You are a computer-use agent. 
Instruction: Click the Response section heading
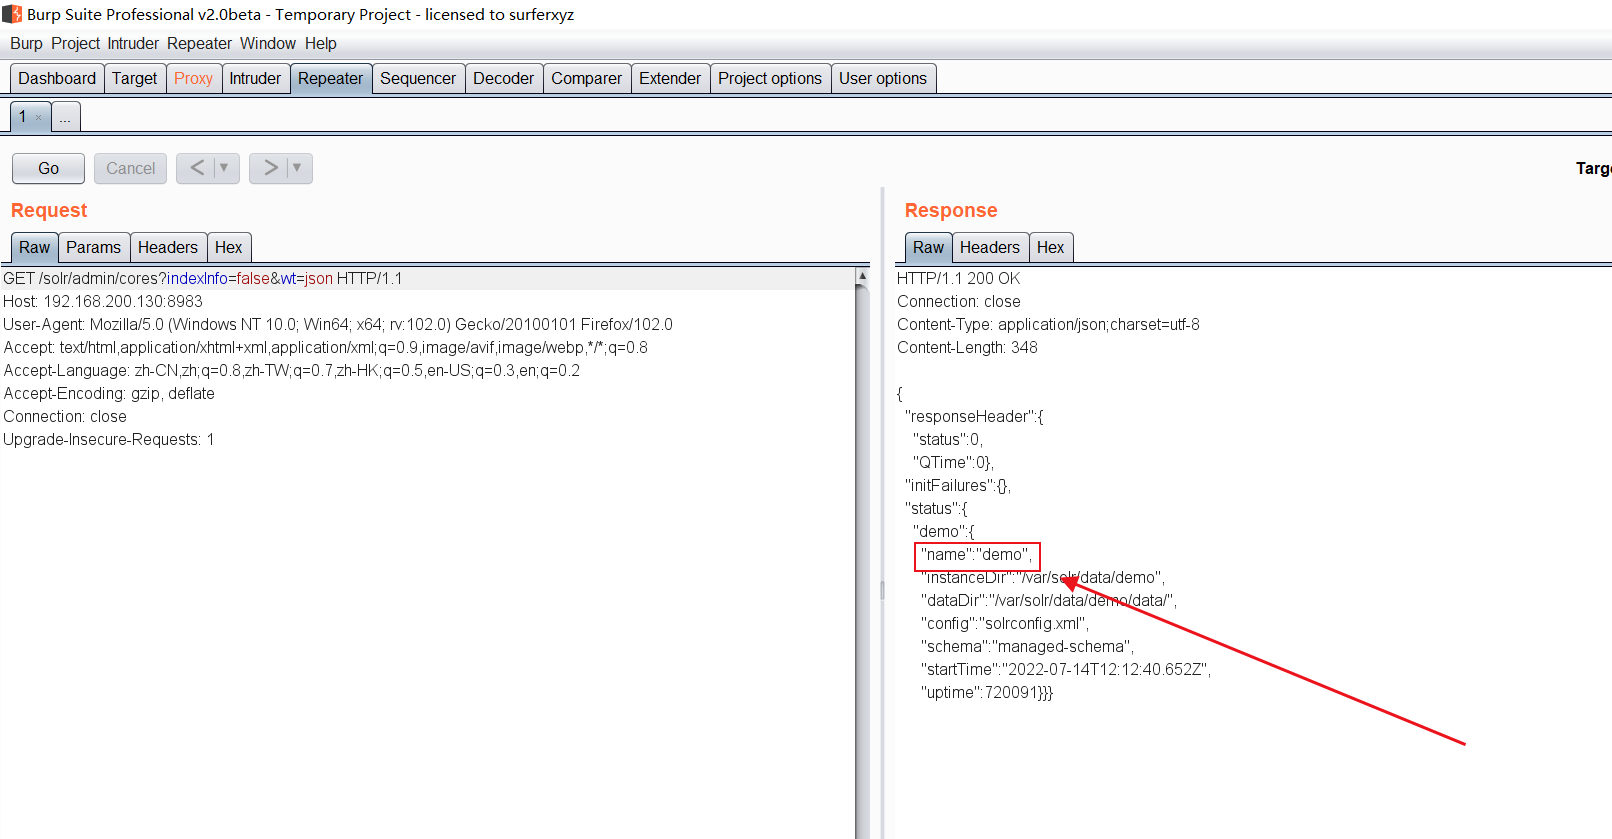point(951,210)
